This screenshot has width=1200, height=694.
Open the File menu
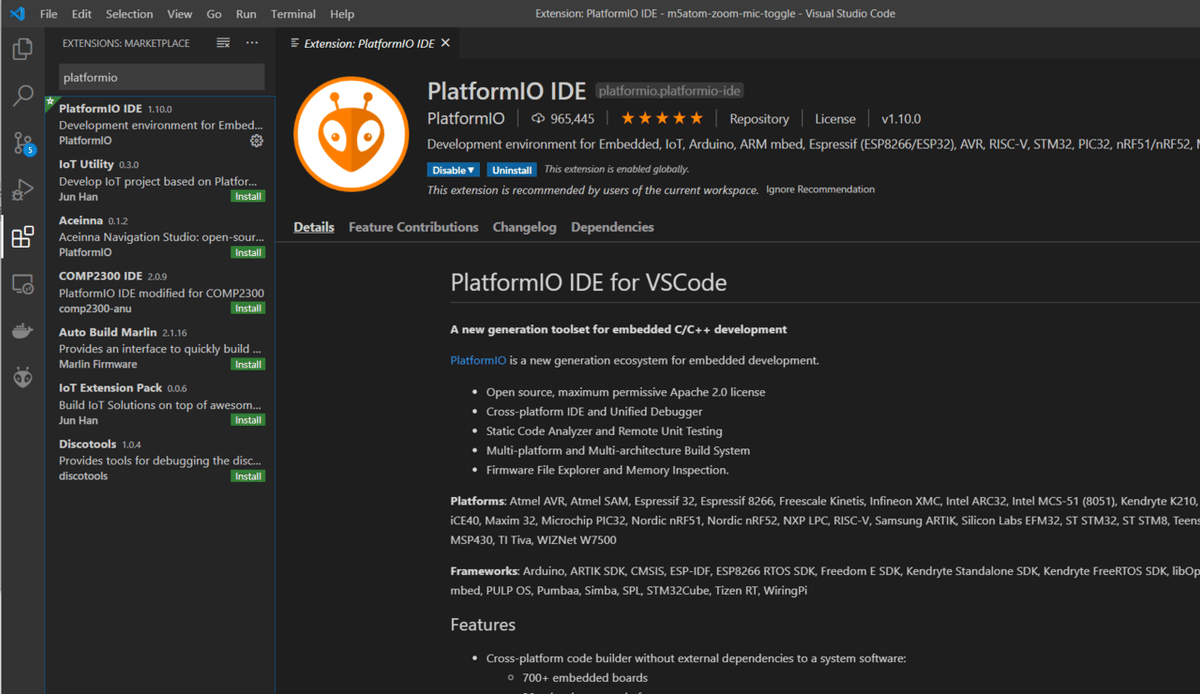click(x=49, y=14)
